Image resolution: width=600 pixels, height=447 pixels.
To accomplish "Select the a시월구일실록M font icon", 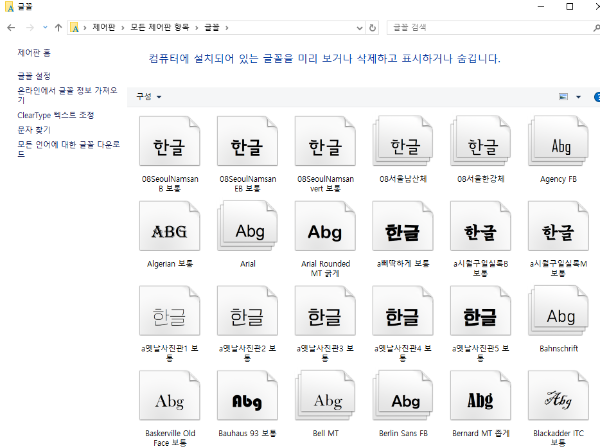I will (558, 226).
